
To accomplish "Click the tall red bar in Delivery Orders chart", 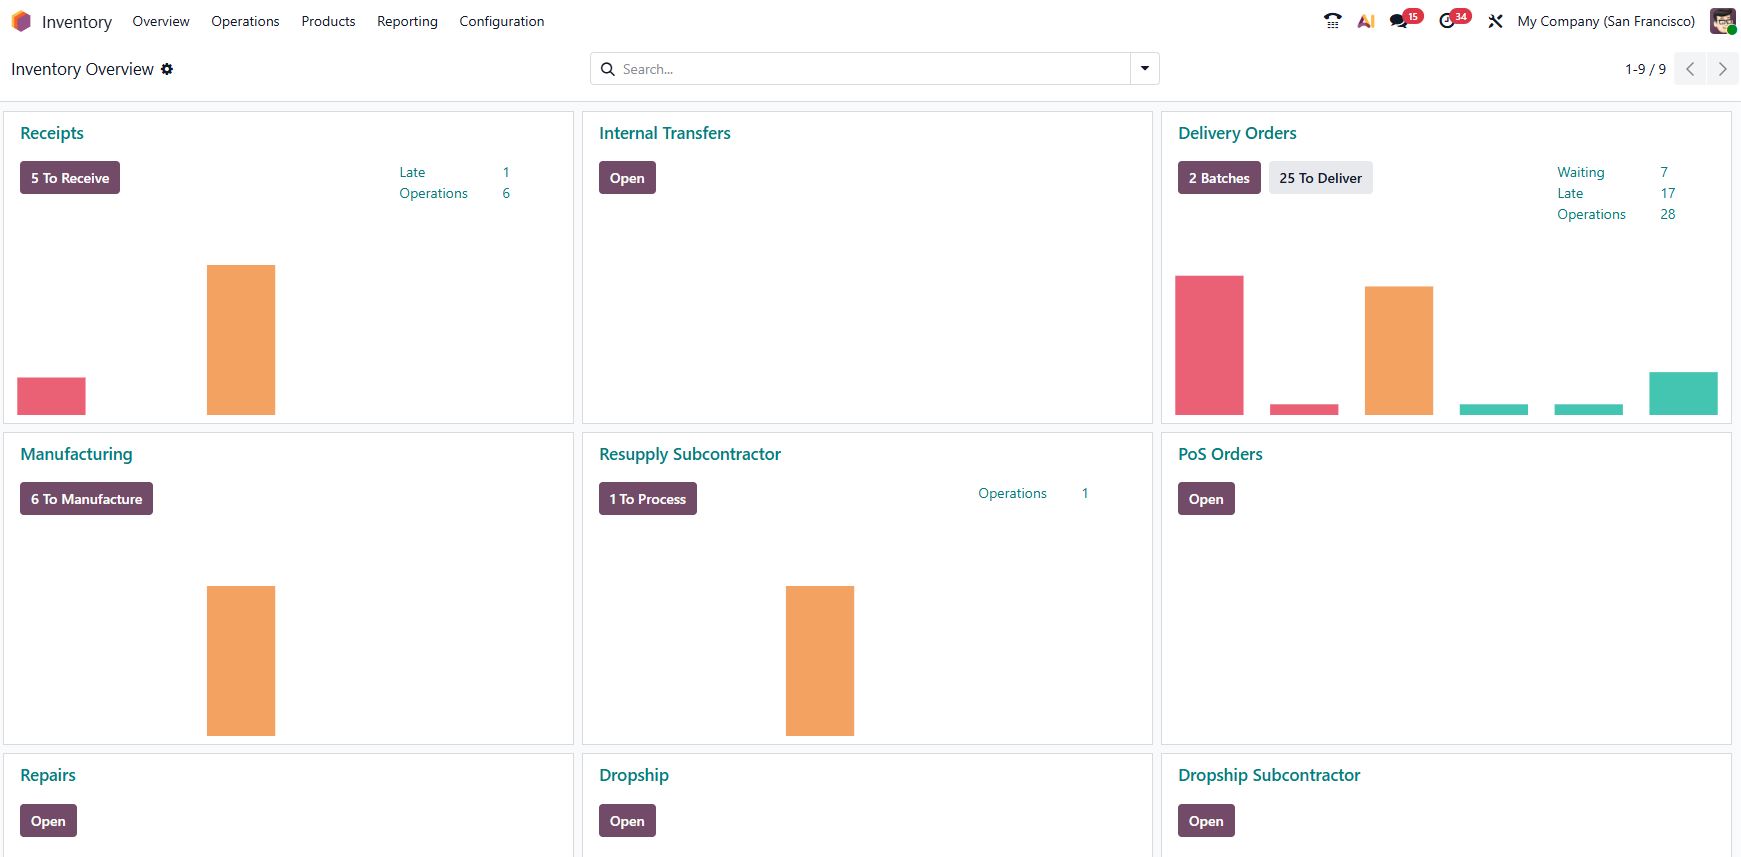I will [x=1209, y=345].
